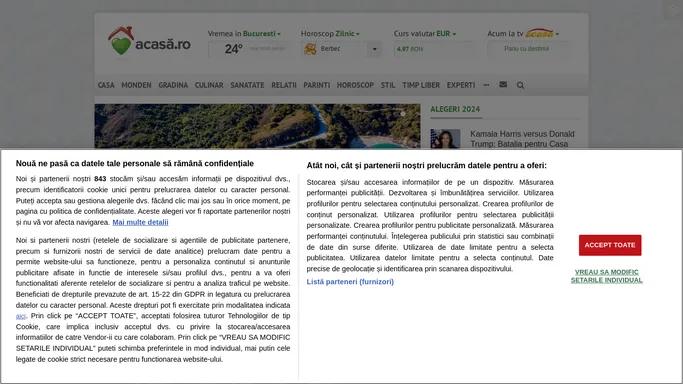Open the TIMP LIBER menu item
The image size is (683, 384).
421,85
